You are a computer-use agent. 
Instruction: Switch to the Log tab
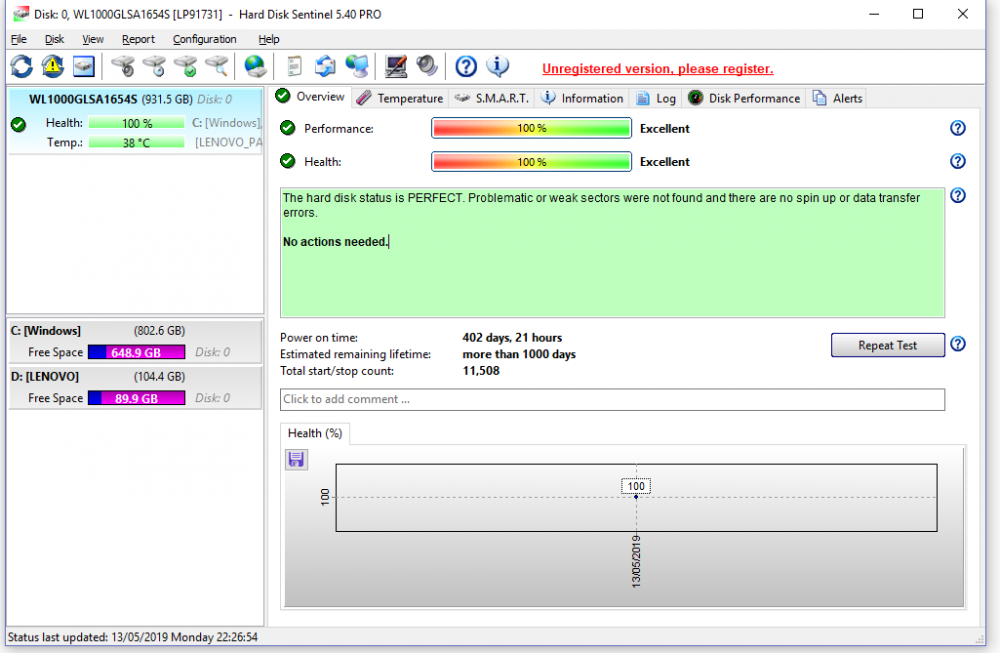tap(656, 98)
